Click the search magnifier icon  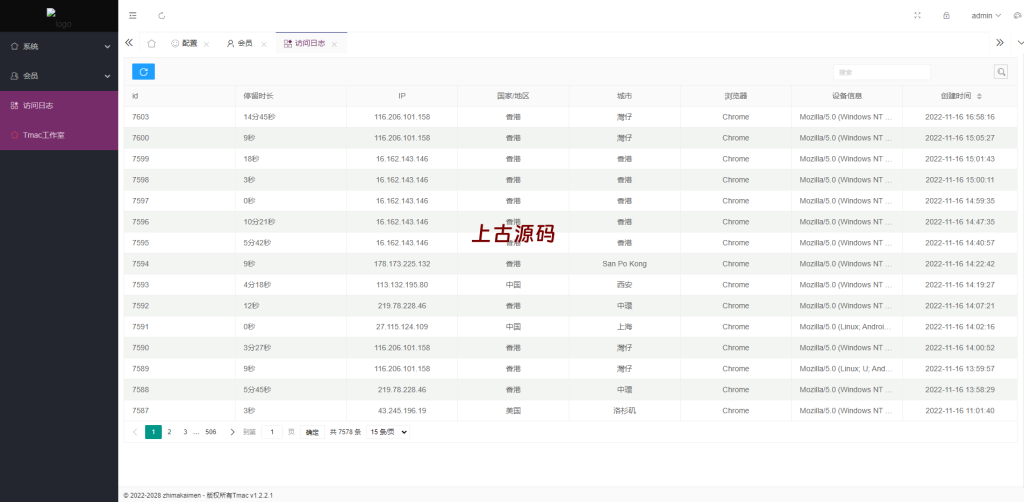(x=1000, y=72)
